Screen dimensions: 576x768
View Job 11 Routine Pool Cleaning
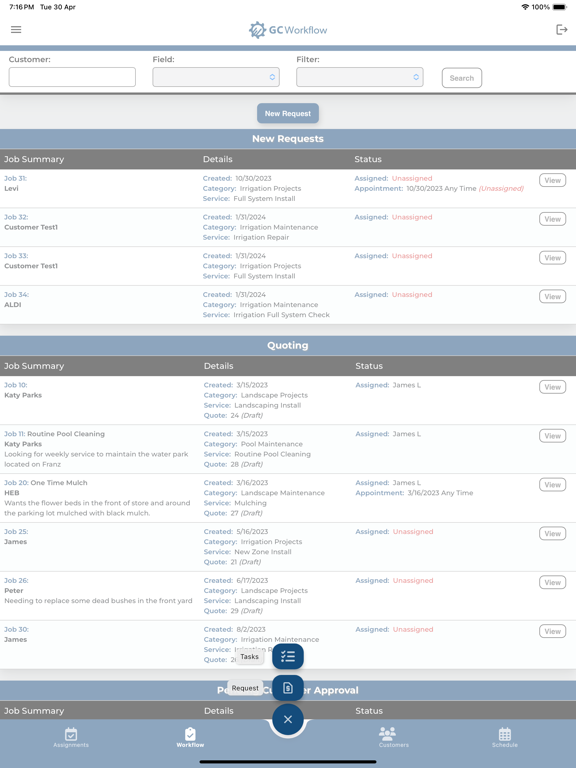(552, 436)
